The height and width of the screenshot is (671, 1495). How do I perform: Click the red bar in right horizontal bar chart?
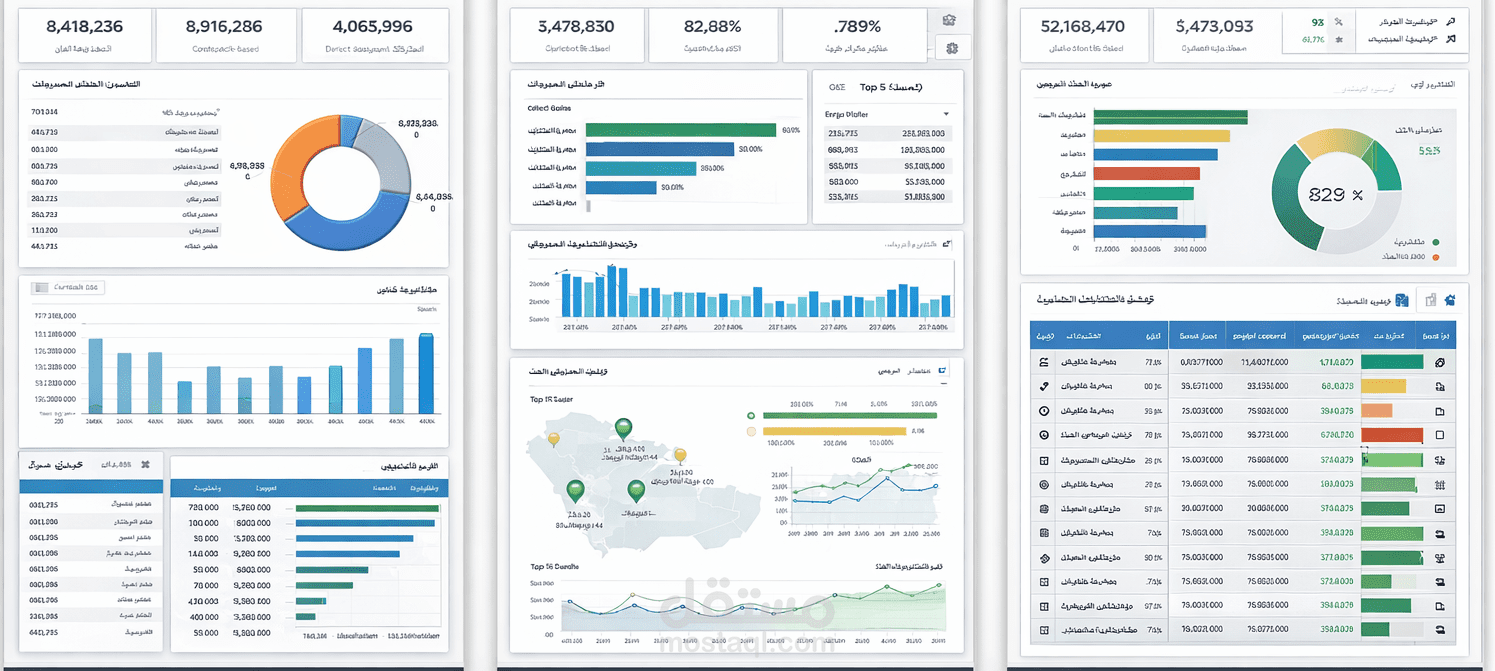(1146, 174)
